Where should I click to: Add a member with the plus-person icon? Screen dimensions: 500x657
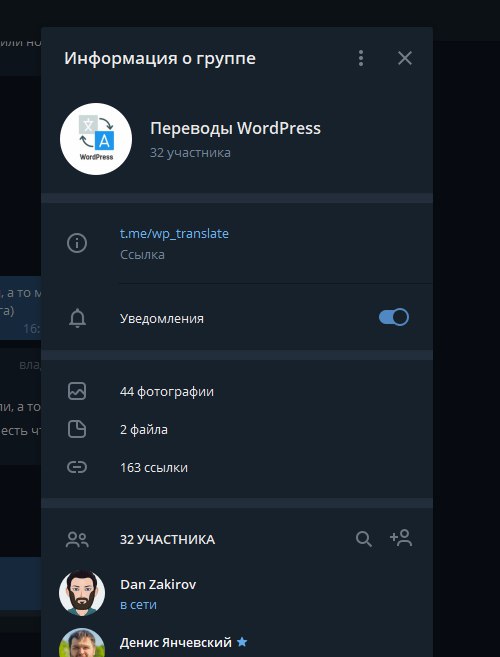(x=401, y=538)
